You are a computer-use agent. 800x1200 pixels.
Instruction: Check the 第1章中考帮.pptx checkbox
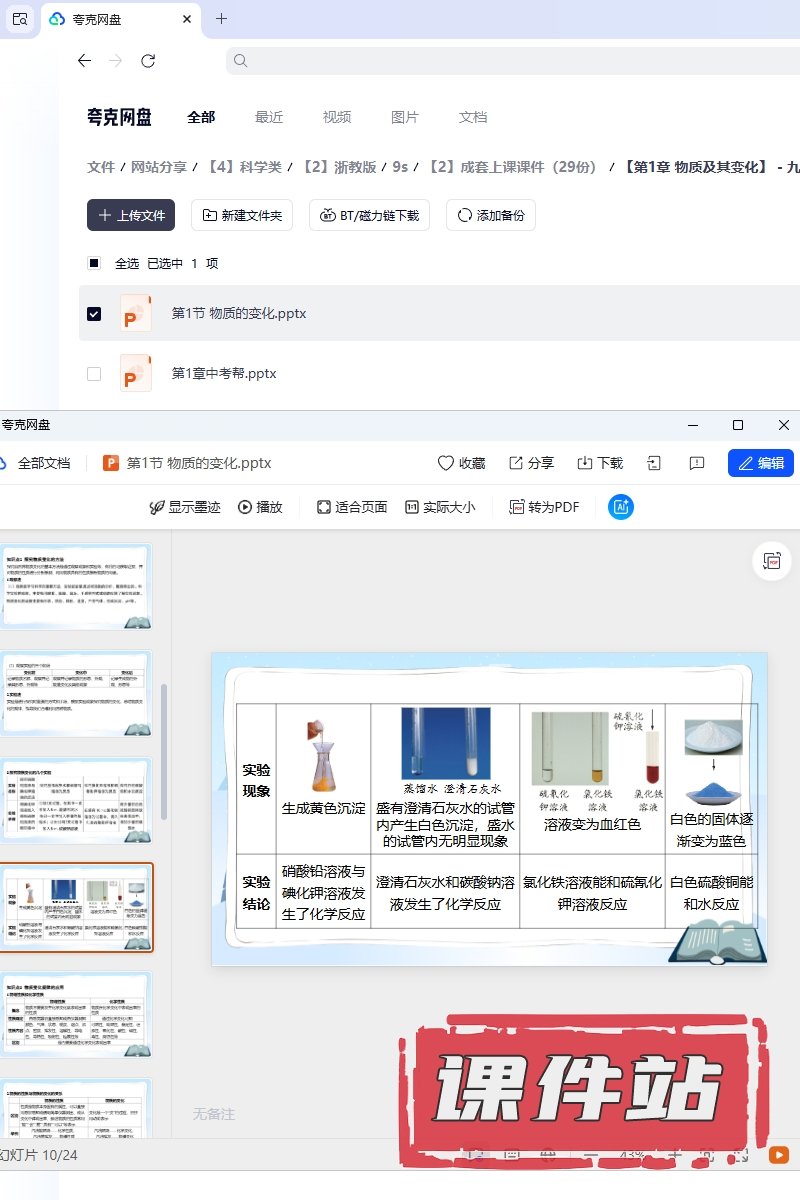(x=94, y=373)
